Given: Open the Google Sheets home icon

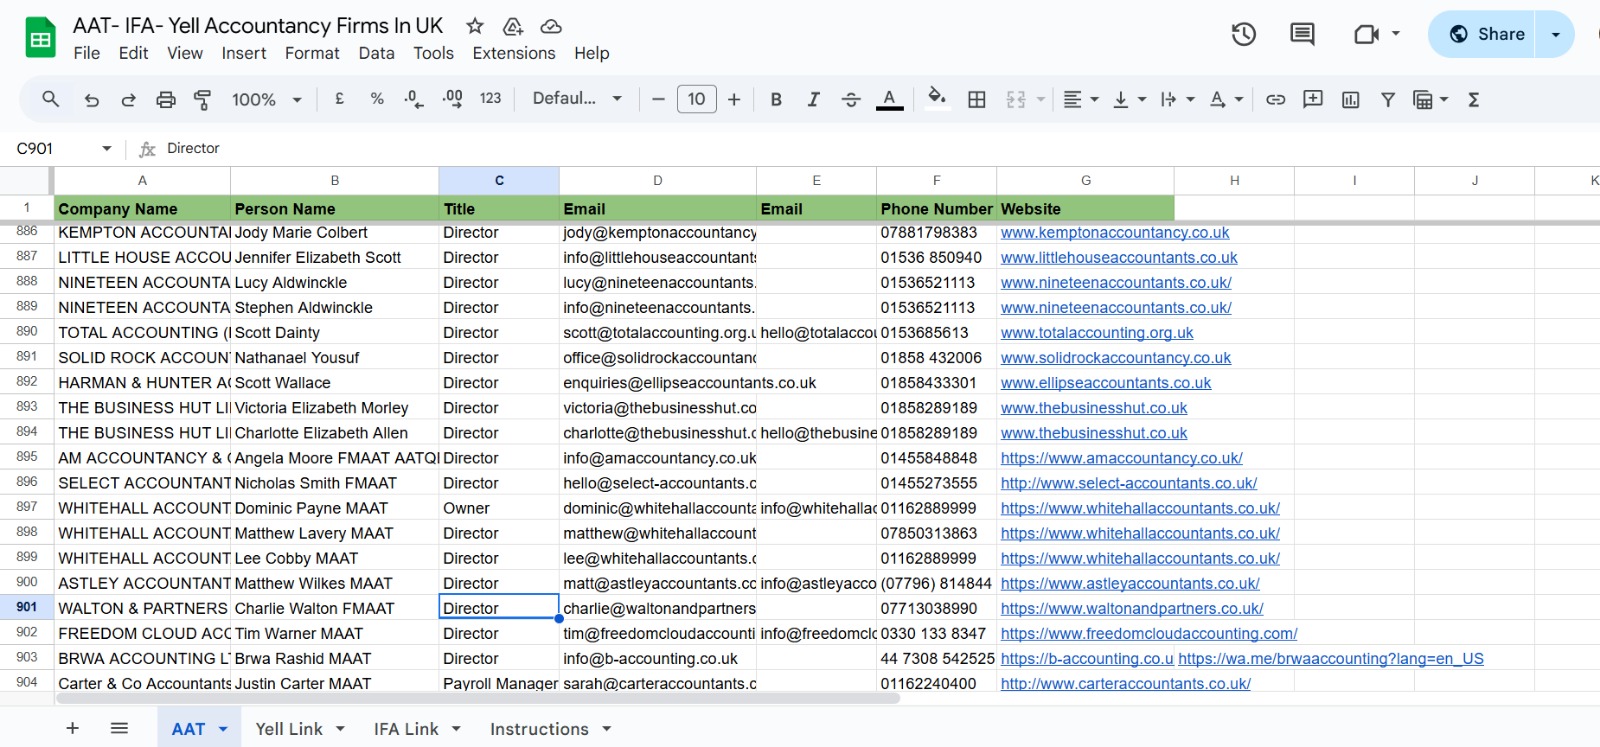Looking at the screenshot, I should coord(40,39).
